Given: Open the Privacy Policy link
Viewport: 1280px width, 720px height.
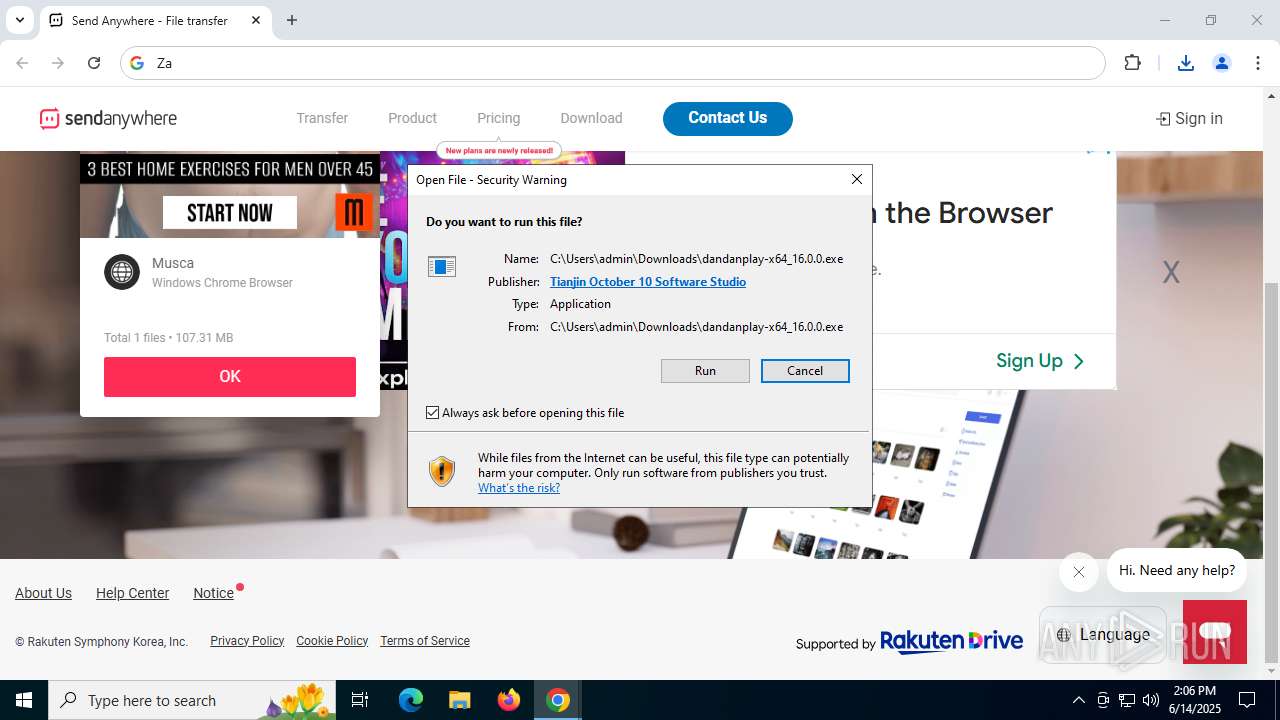Looking at the screenshot, I should click(x=247, y=641).
